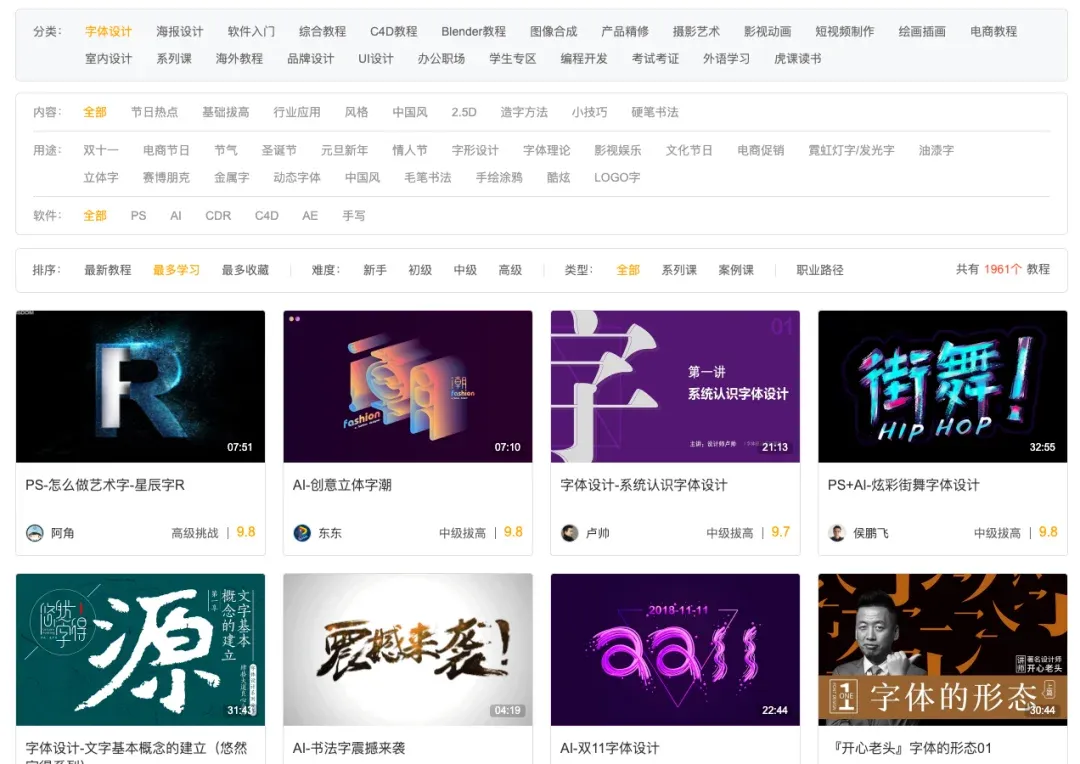Show only 系列课 type
Screen dimensions: 1080x764
click(x=679, y=269)
